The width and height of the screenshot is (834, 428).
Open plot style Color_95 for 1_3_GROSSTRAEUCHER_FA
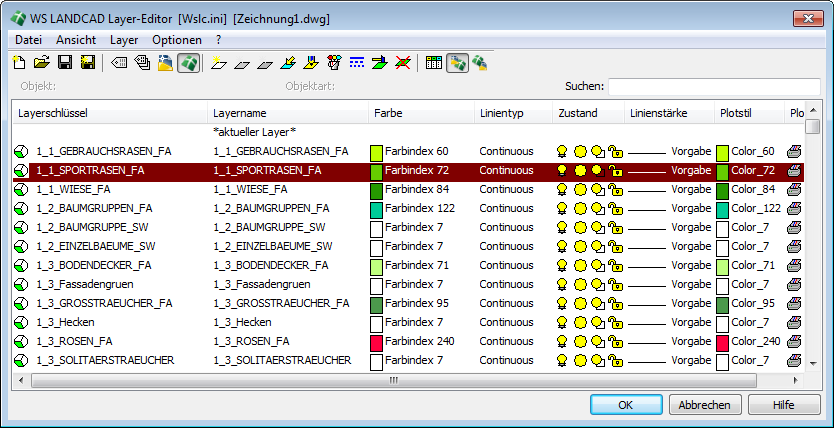[x=752, y=304]
